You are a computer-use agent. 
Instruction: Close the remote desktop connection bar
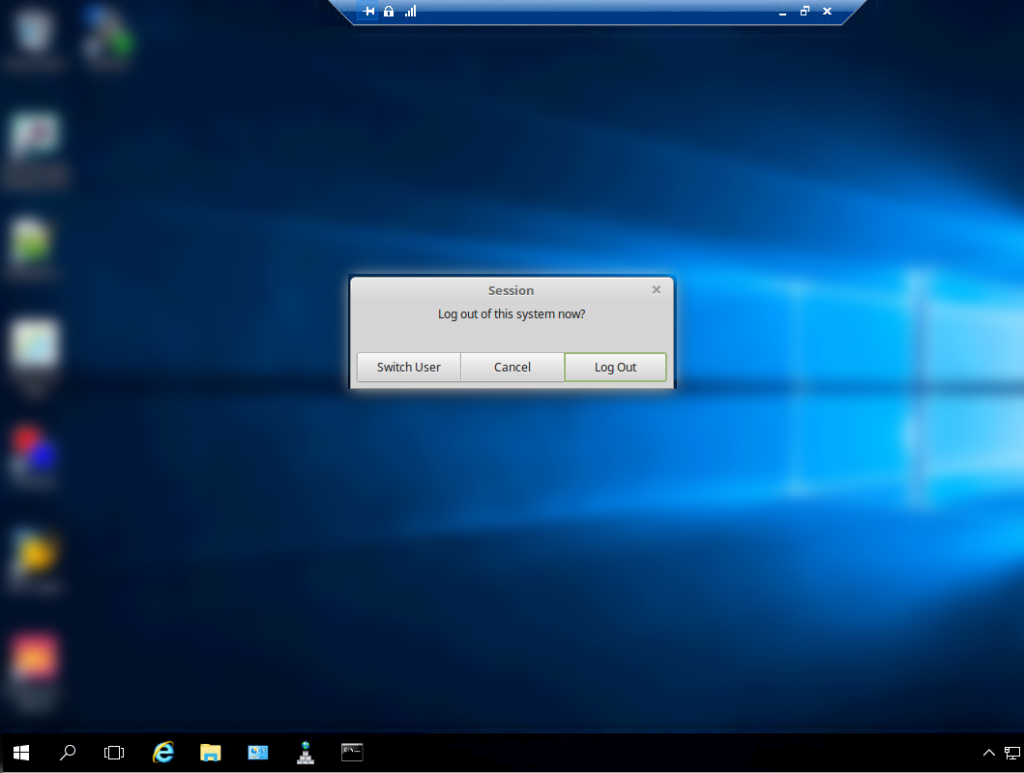[x=827, y=11]
